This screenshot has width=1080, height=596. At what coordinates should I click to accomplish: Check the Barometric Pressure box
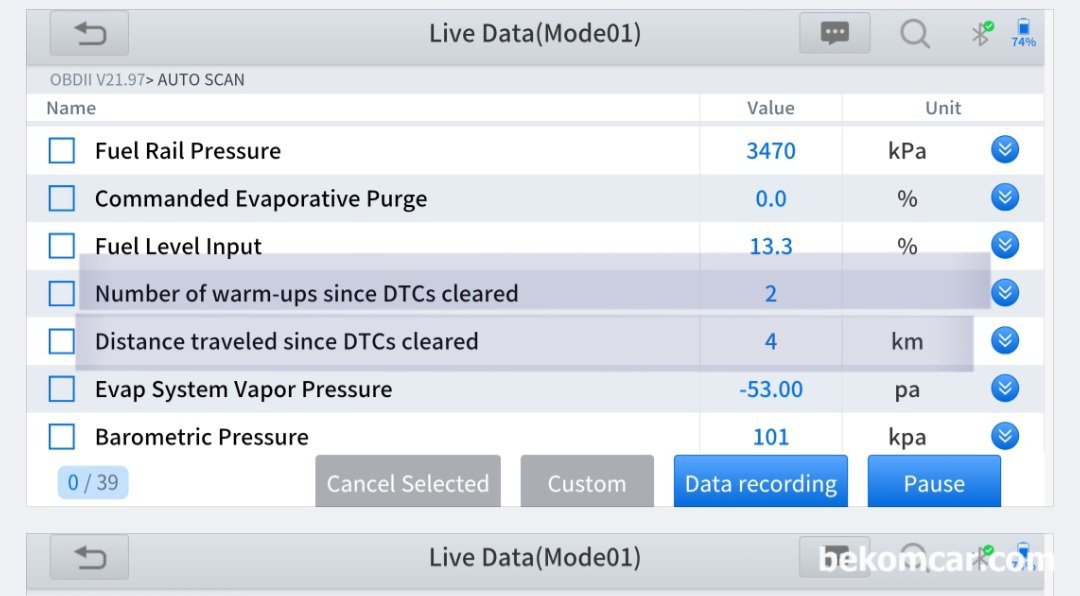click(62, 437)
